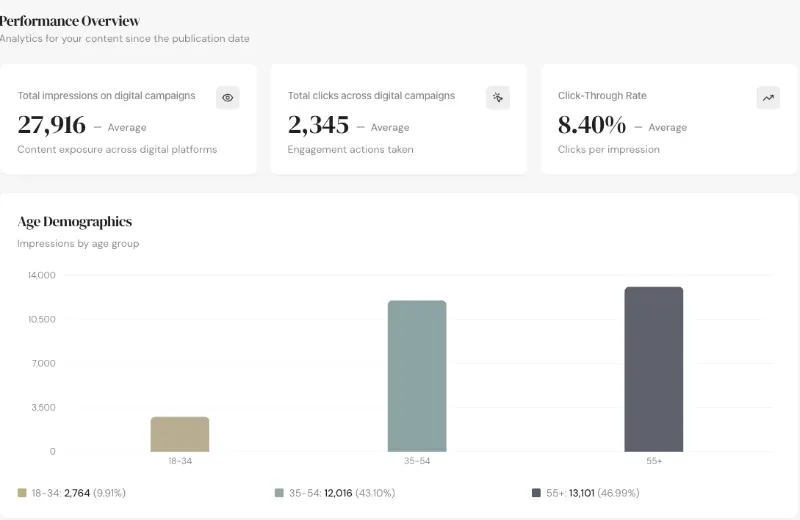Click the 35-54 legend color swatch
Viewport: 800px width, 520px height.
pyautogui.click(x=279, y=493)
